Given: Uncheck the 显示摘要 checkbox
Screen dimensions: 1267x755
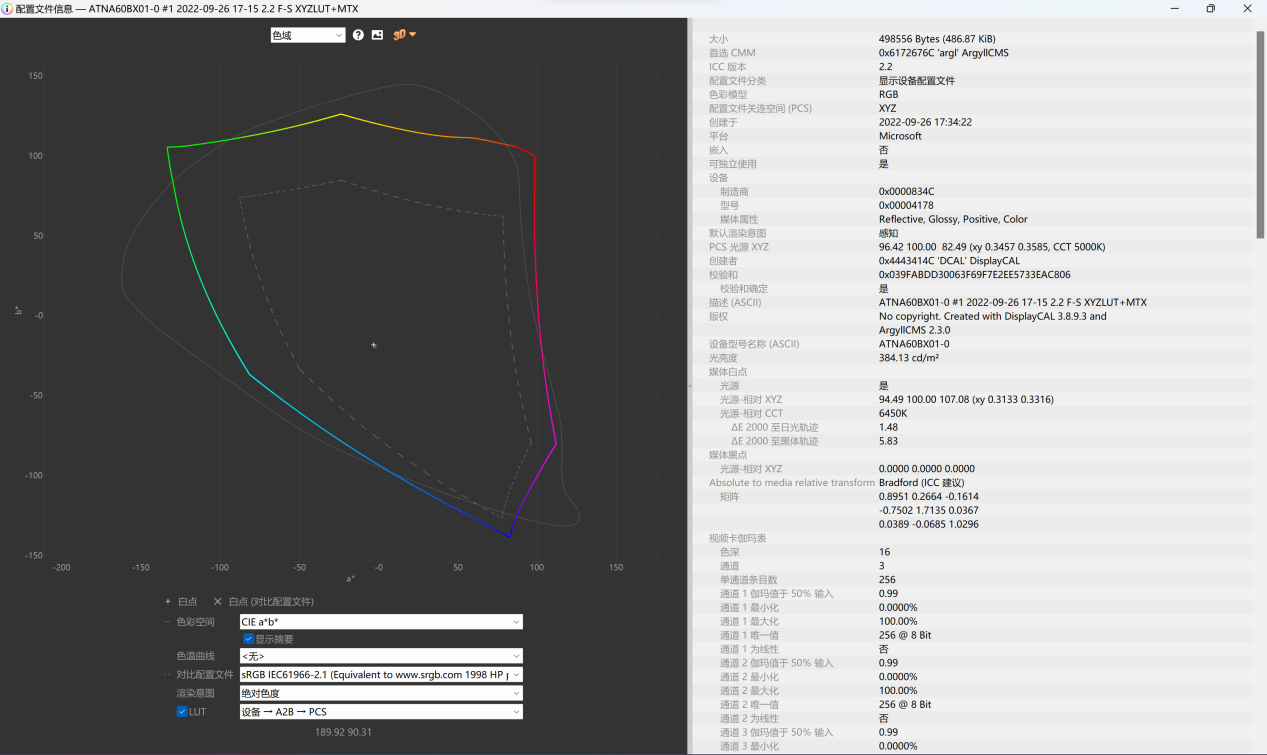Looking at the screenshot, I should tap(248, 639).
